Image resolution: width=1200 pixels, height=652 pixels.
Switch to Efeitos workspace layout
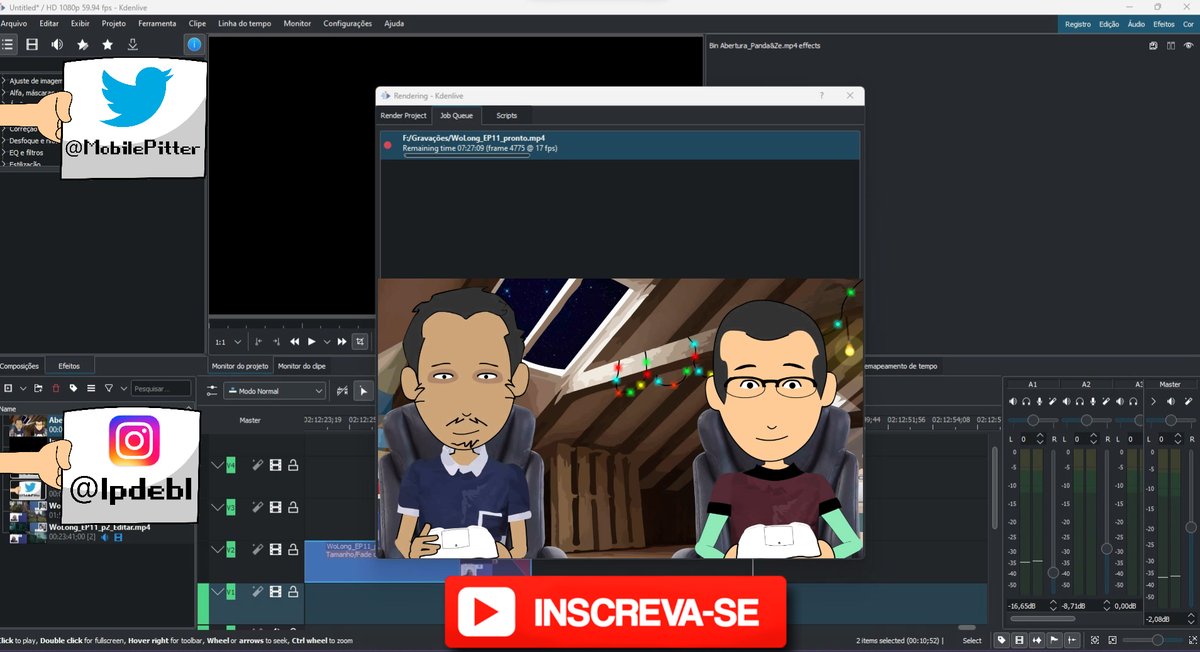tap(1164, 23)
